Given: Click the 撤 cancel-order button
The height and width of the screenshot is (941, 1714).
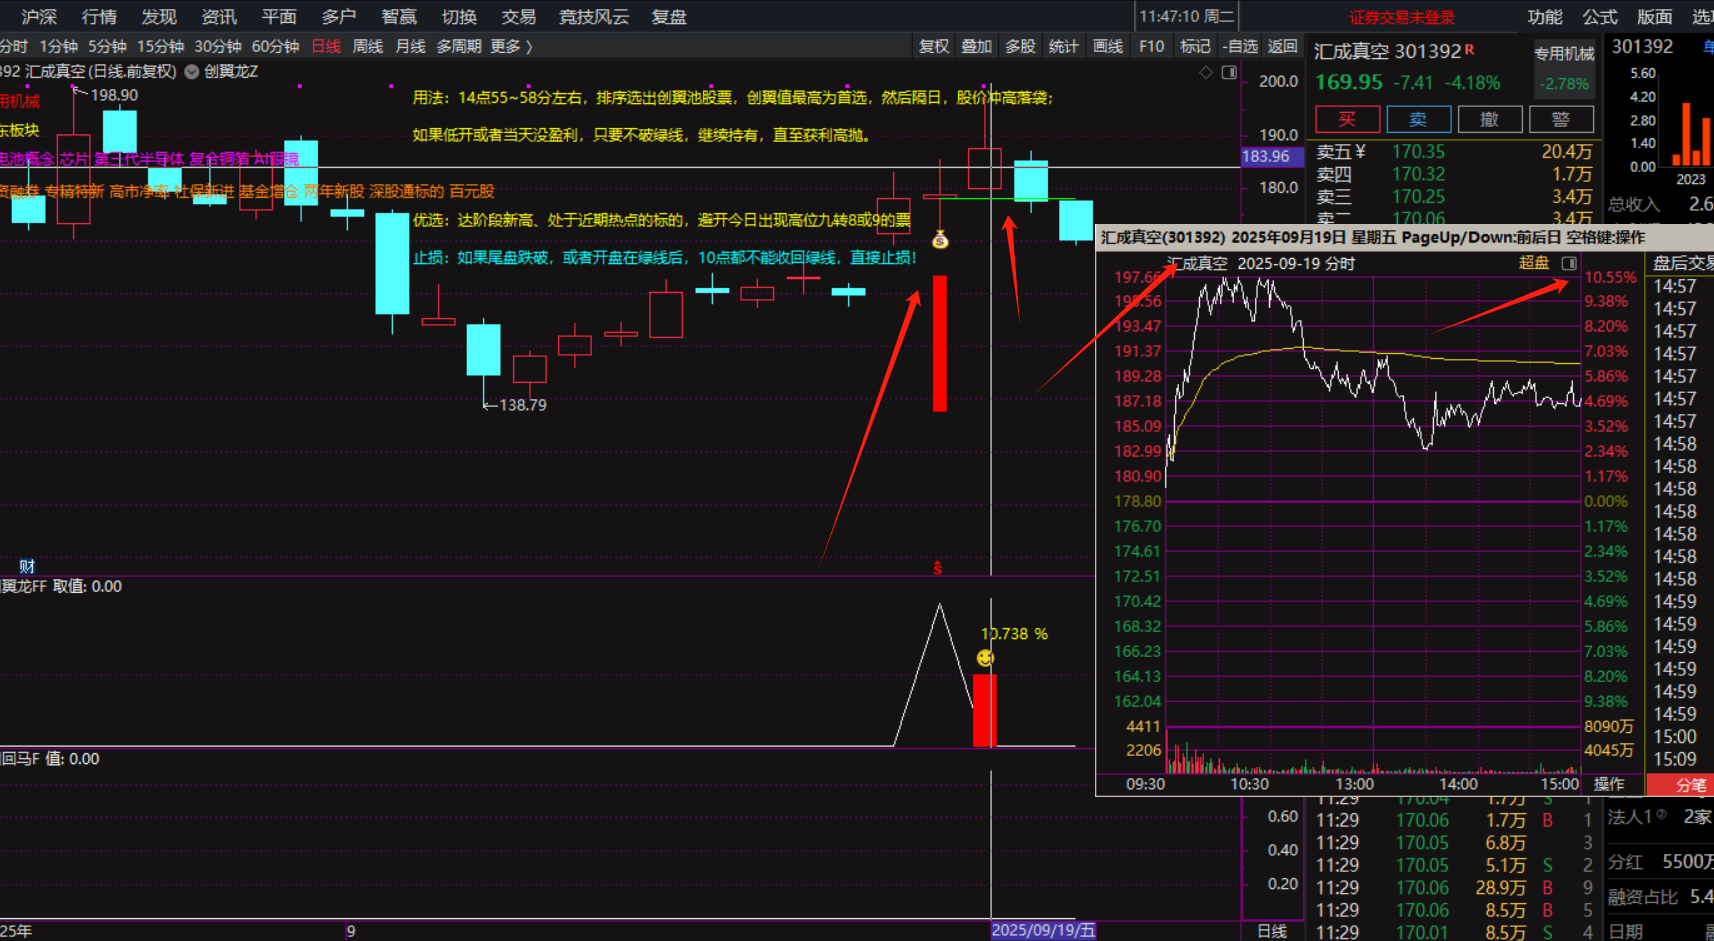Looking at the screenshot, I should 1489,119.
